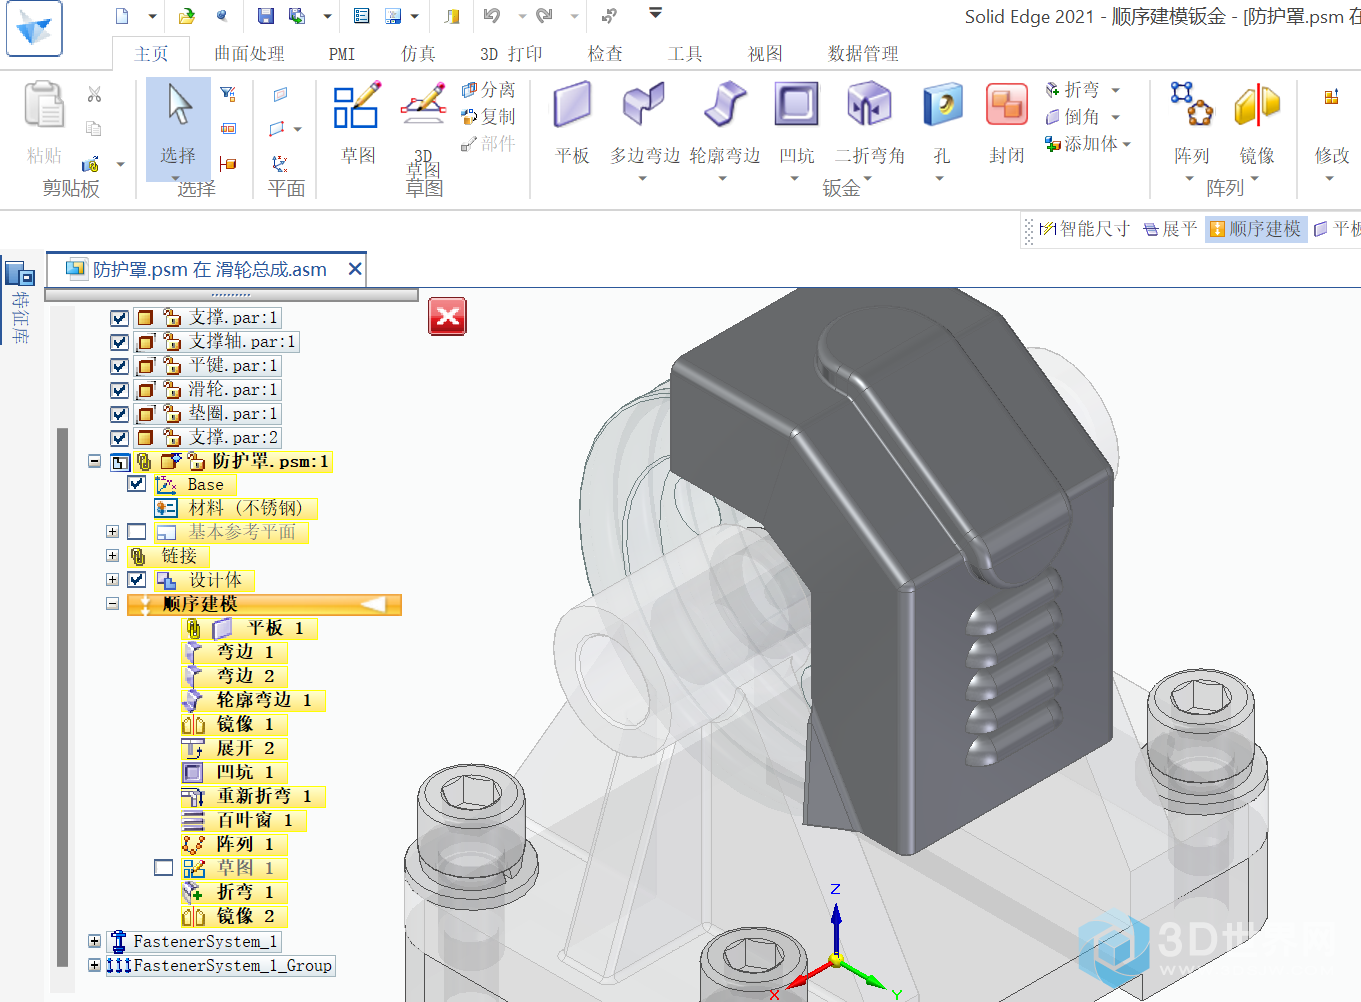Choose the 镜像 mirror tool
The image size is (1361, 1002).
1257,123
